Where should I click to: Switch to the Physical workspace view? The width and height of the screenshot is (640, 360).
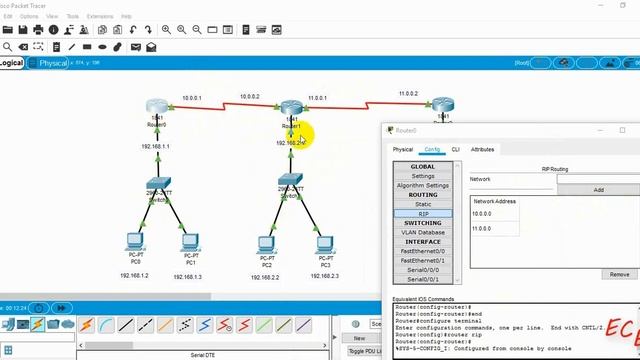tap(48, 63)
